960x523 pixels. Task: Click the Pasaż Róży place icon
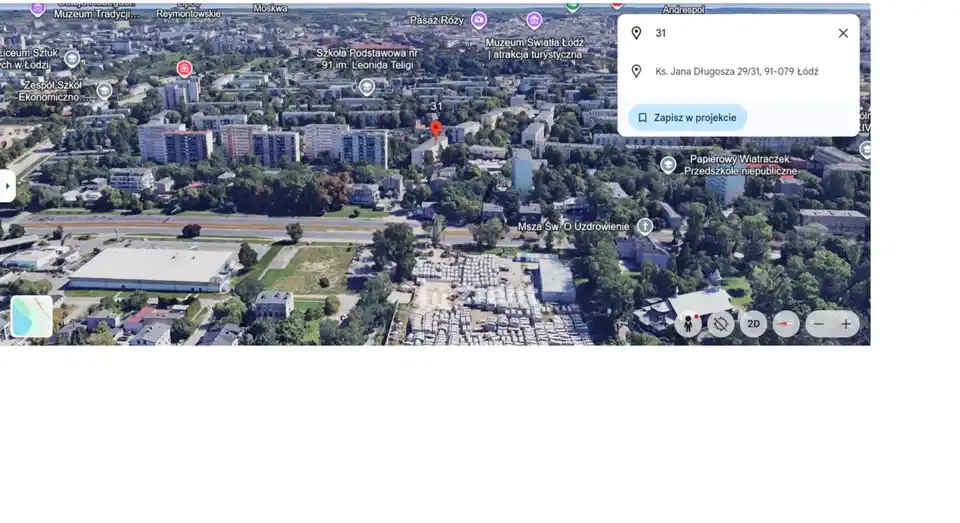(479, 20)
